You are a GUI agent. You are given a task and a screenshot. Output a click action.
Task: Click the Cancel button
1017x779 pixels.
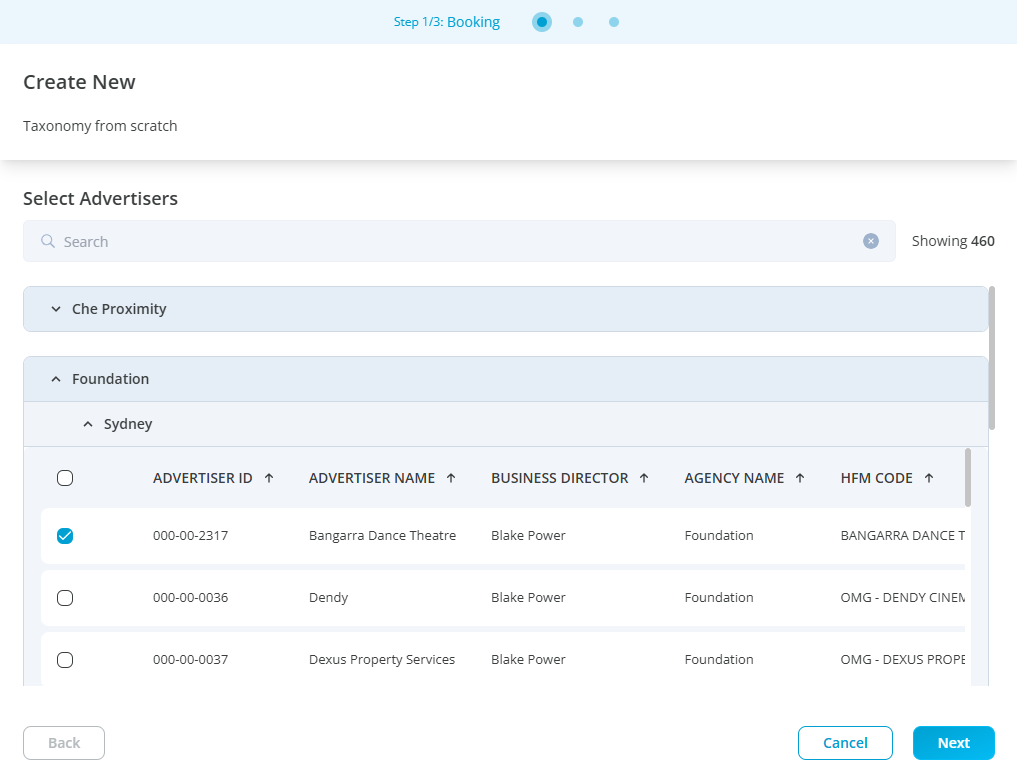845,743
